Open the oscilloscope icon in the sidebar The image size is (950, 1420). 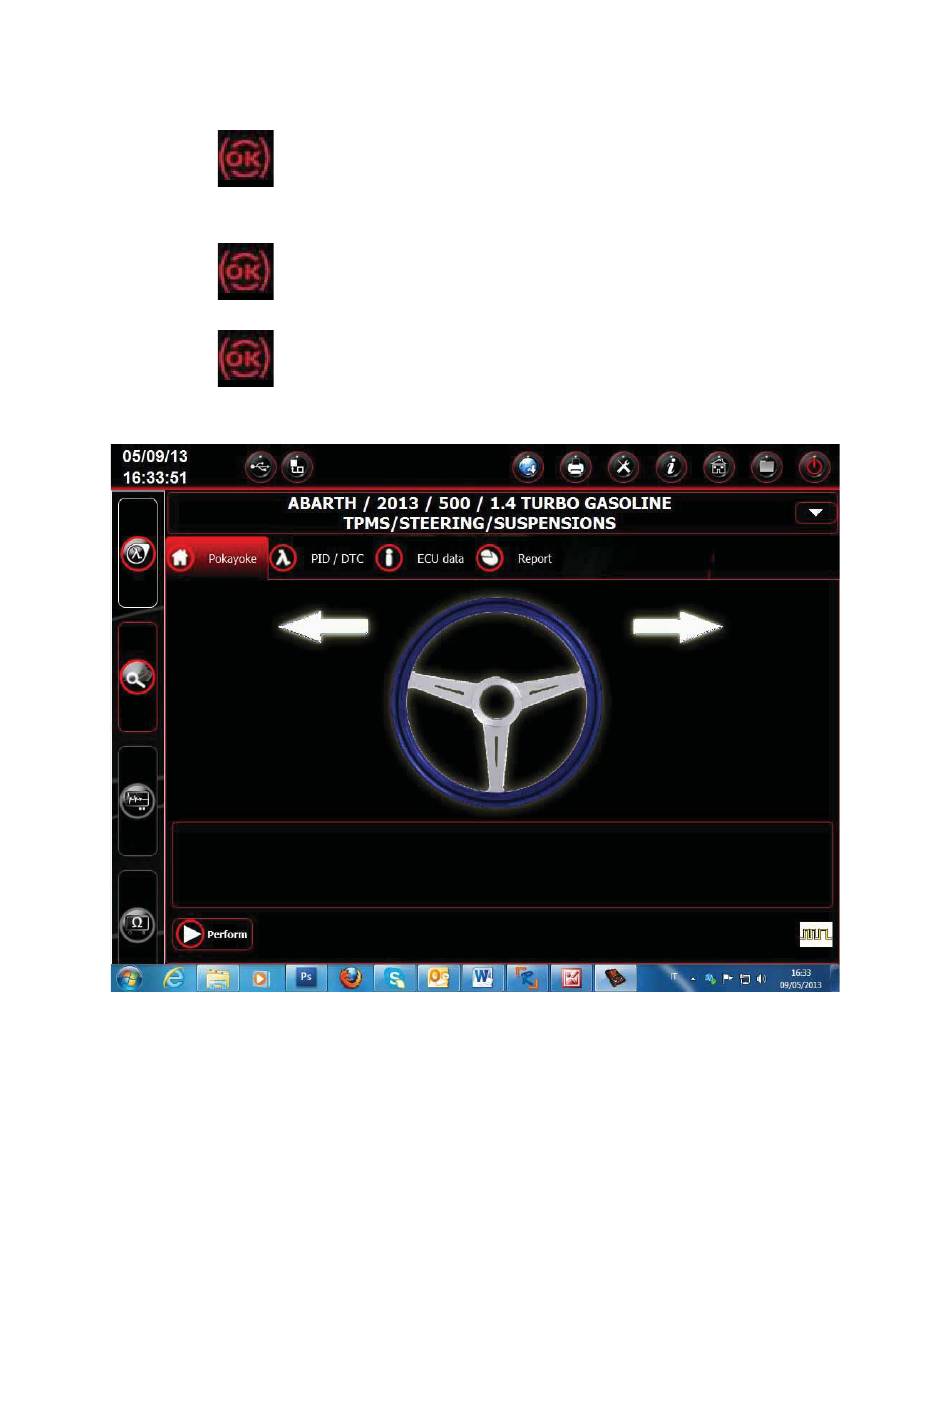[x=138, y=801]
